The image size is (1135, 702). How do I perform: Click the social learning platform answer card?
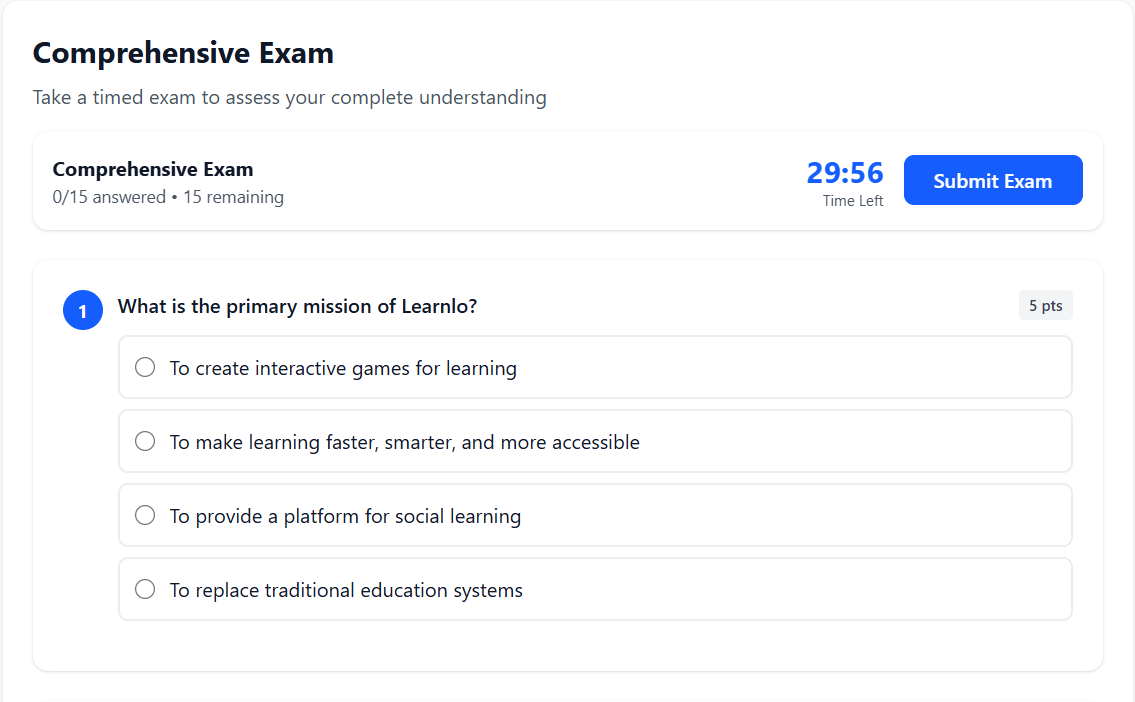tap(595, 515)
